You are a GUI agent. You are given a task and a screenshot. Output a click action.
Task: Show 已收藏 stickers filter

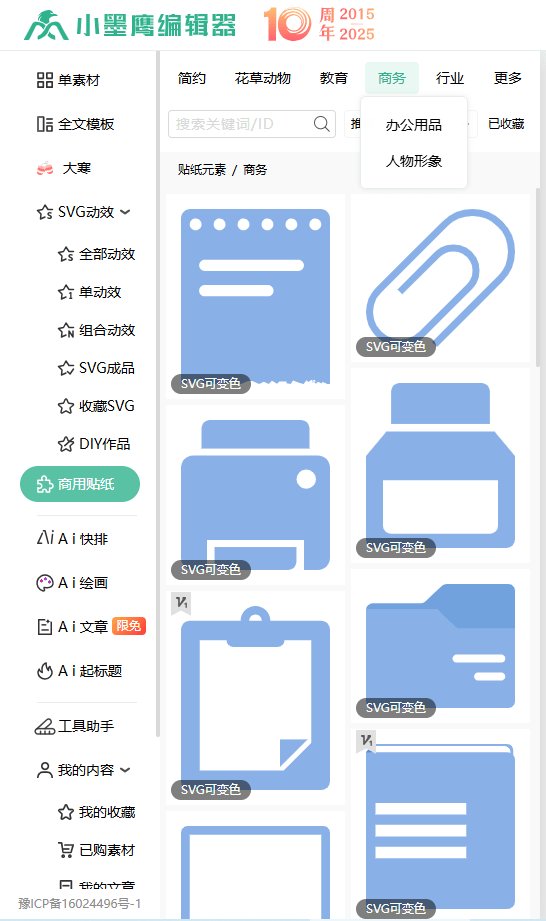coord(506,124)
